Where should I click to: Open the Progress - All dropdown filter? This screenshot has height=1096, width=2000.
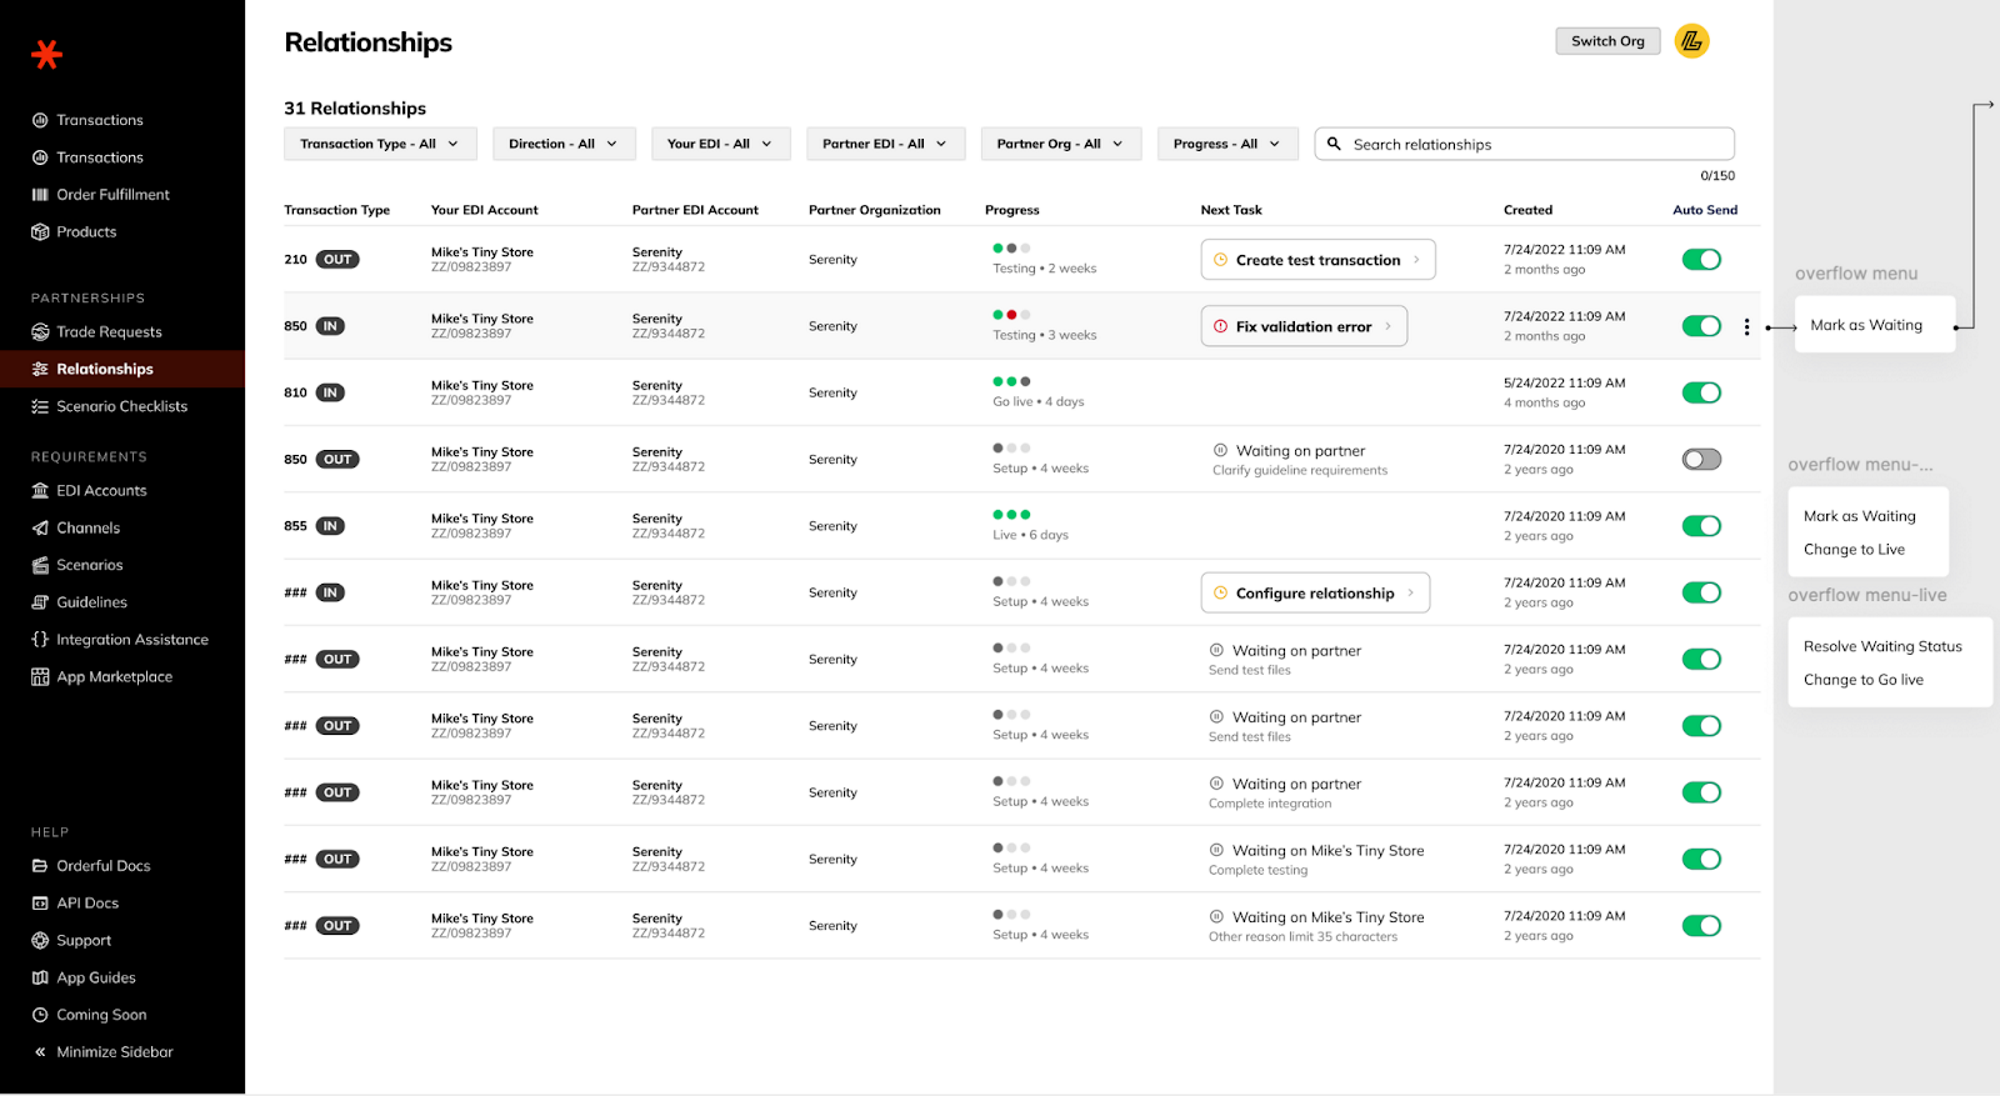pyautogui.click(x=1226, y=144)
